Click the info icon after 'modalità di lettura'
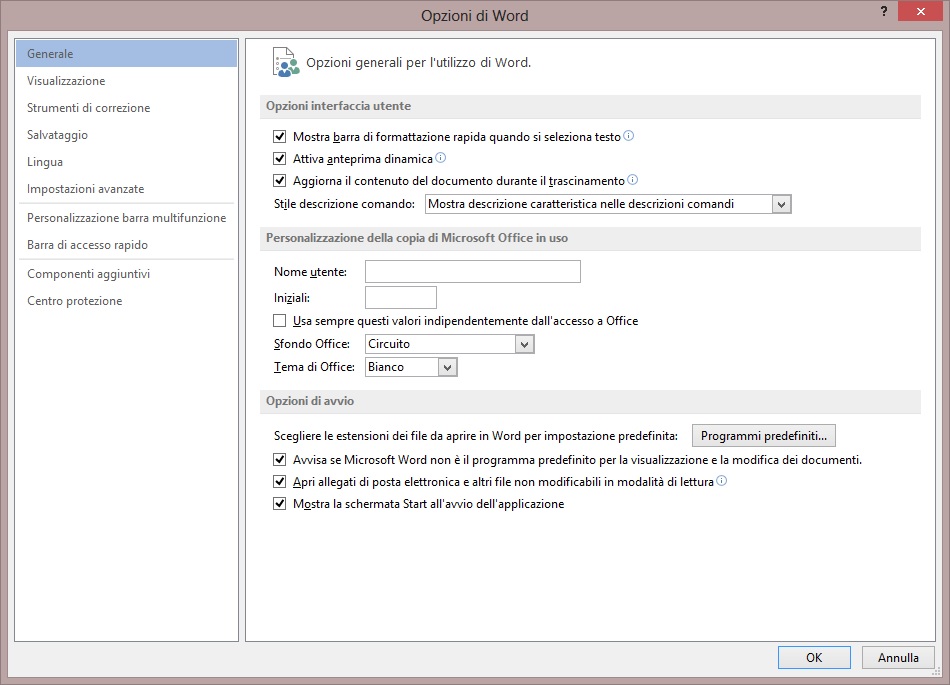 722,480
